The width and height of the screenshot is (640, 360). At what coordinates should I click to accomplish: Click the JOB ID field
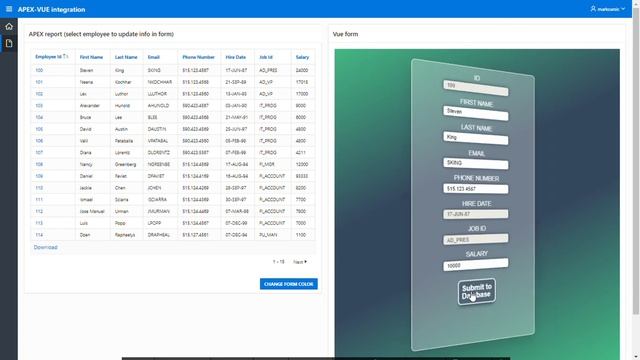point(476,239)
